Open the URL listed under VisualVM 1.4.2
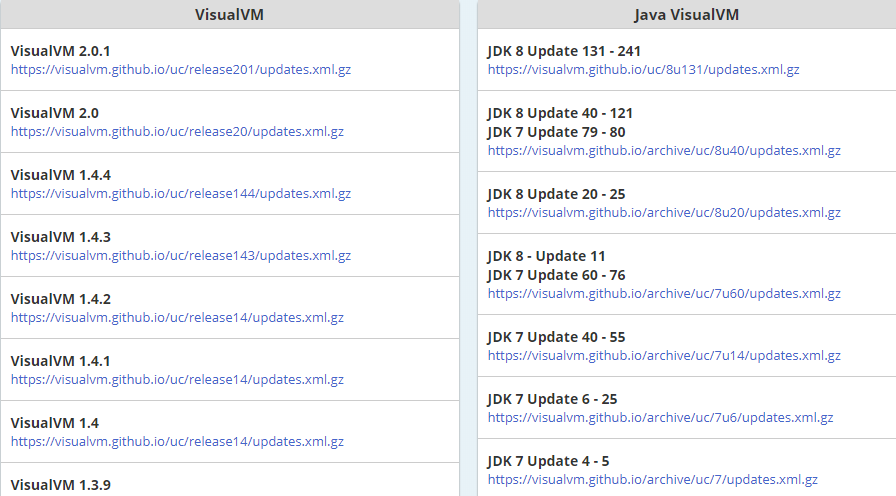 coord(177,318)
